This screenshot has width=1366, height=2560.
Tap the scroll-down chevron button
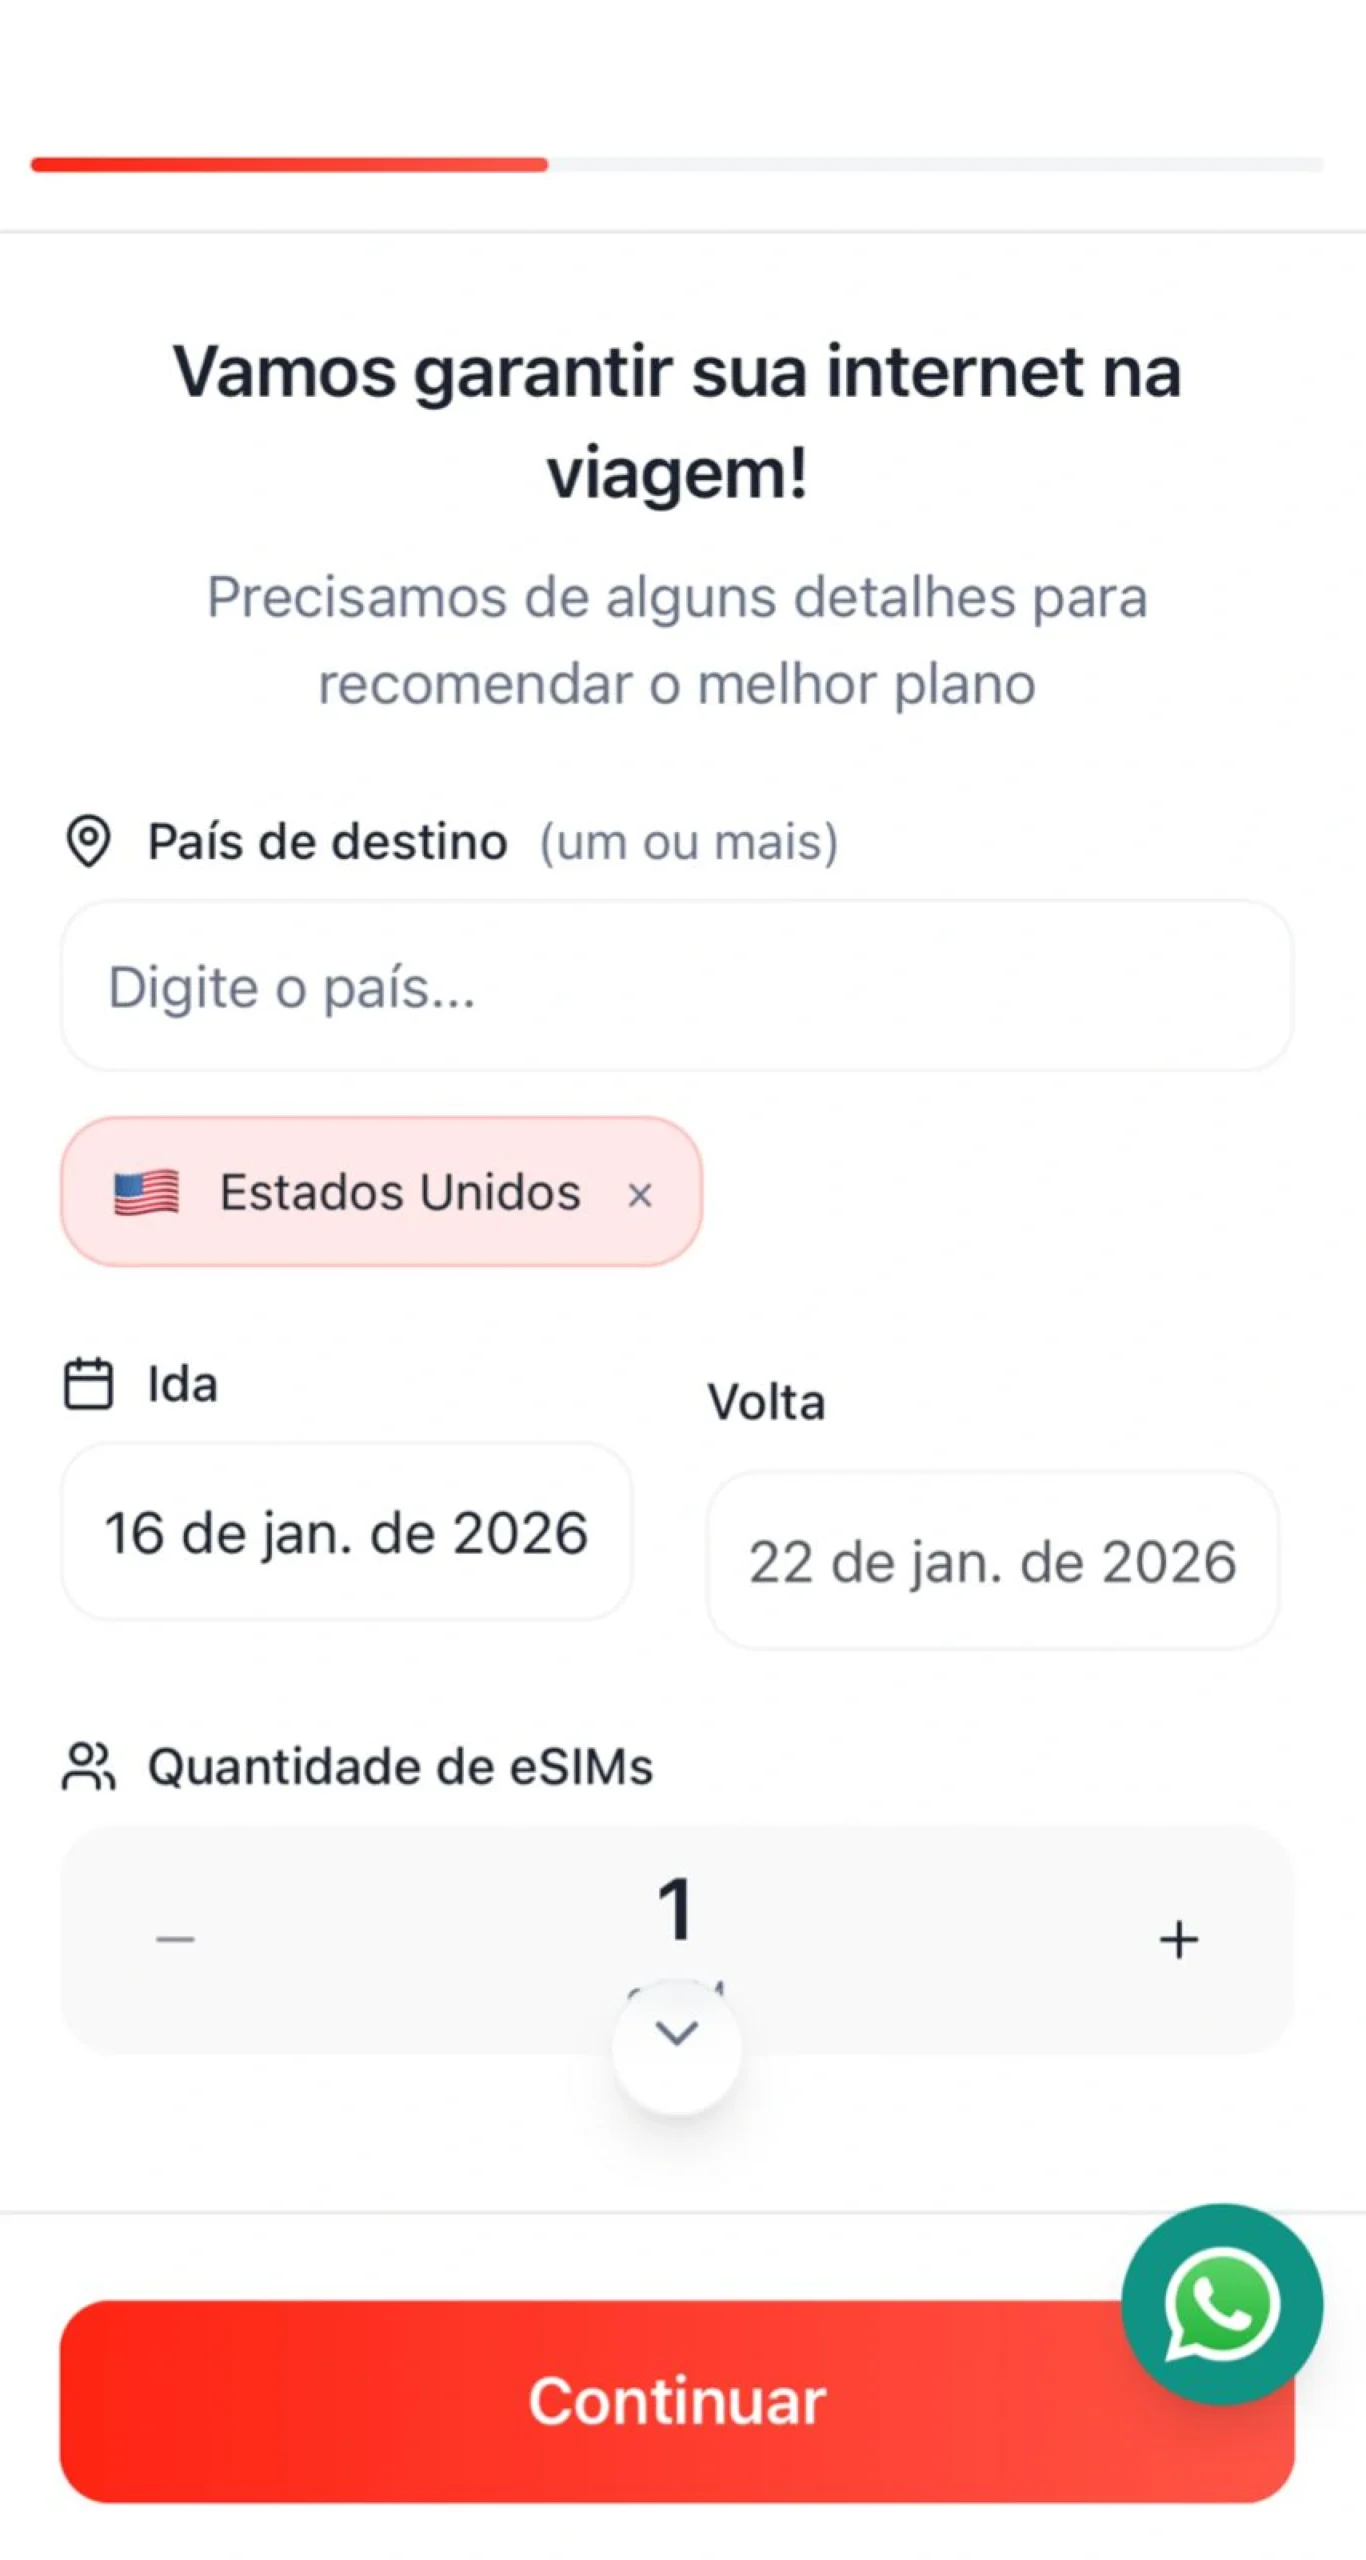coord(677,2033)
